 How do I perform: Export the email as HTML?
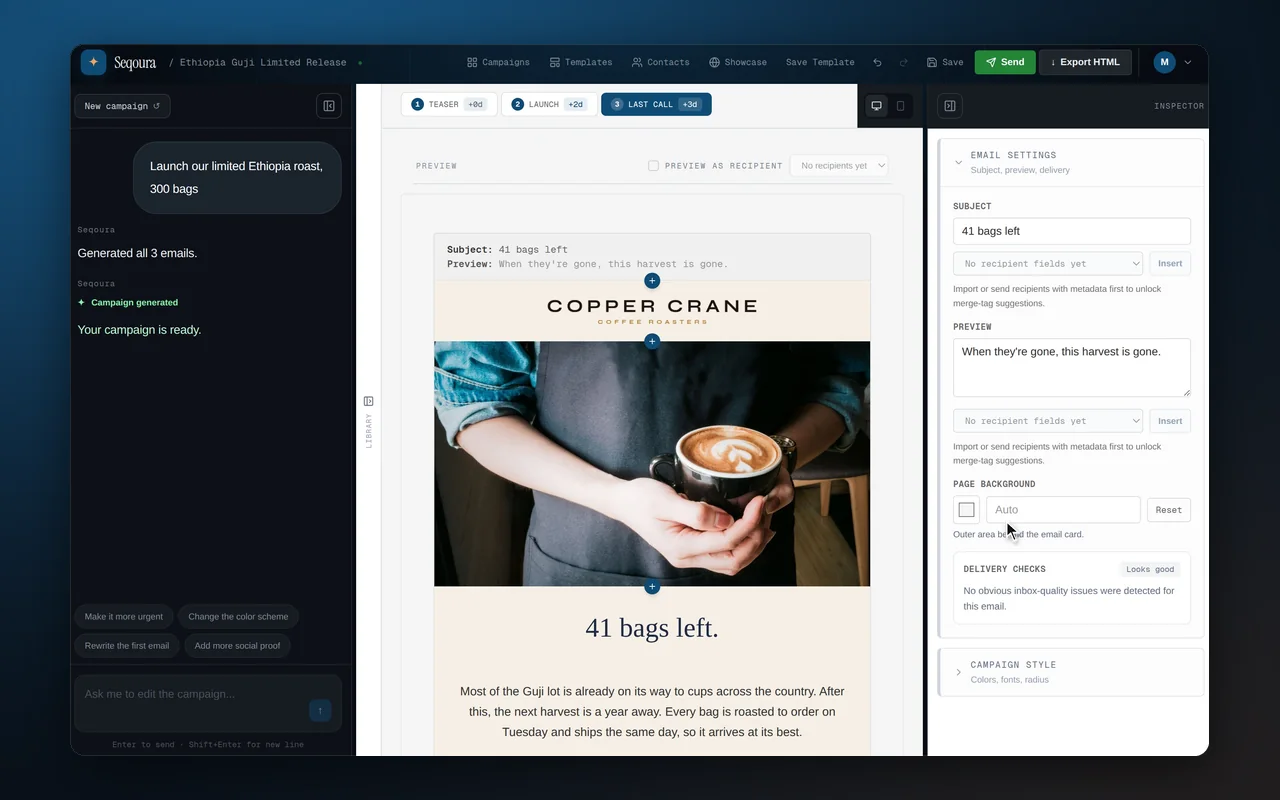[1086, 62]
